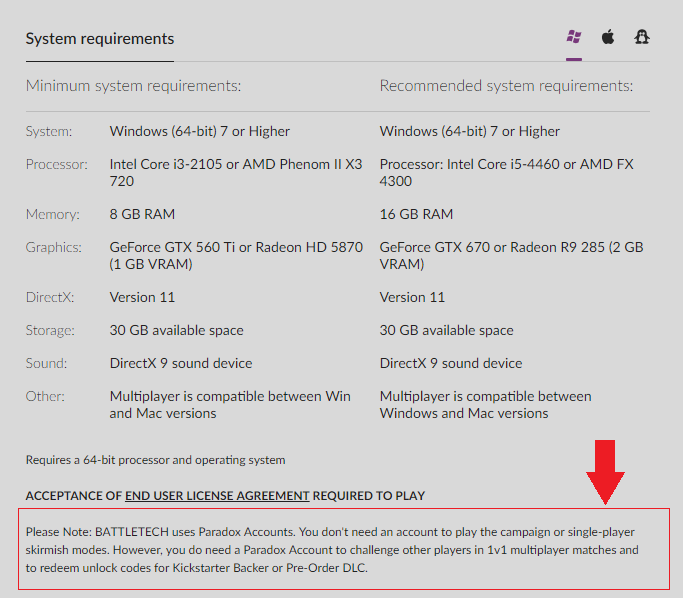
Task: Click 'GeForce GTX 670 or Radeon R9 285' text
Action: pyautogui.click(x=492, y=247)
